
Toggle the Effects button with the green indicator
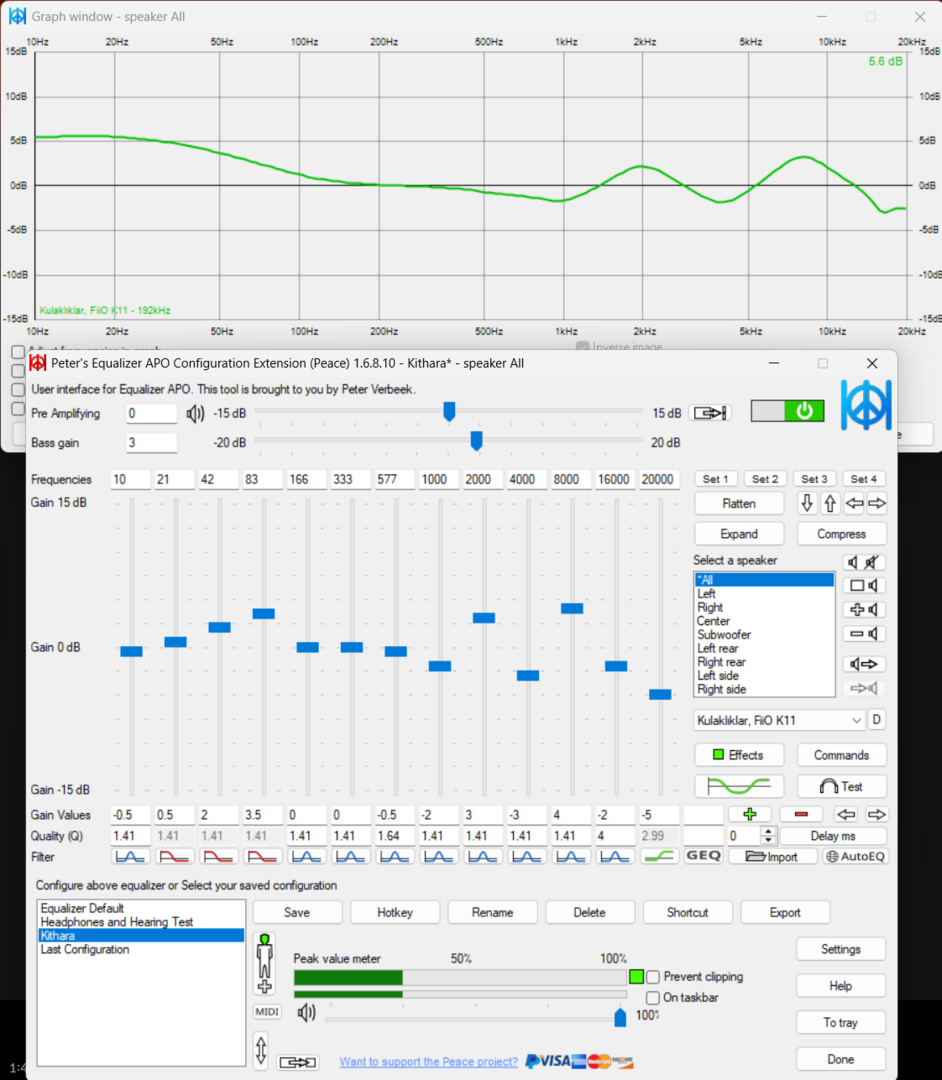(739, 755)
